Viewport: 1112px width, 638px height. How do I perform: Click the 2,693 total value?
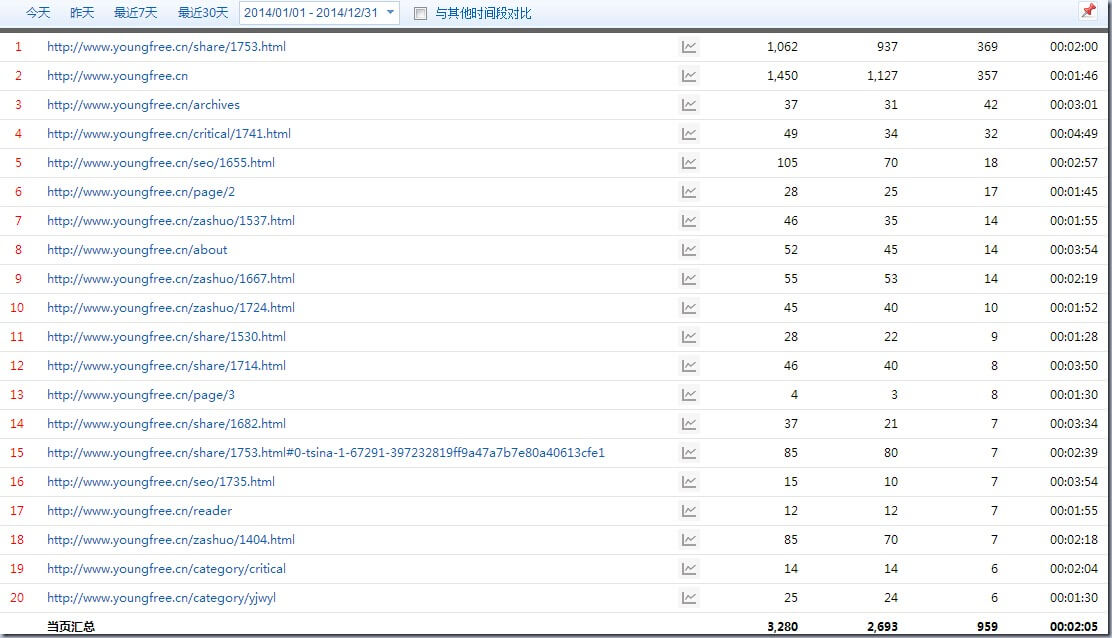point(882,627)
